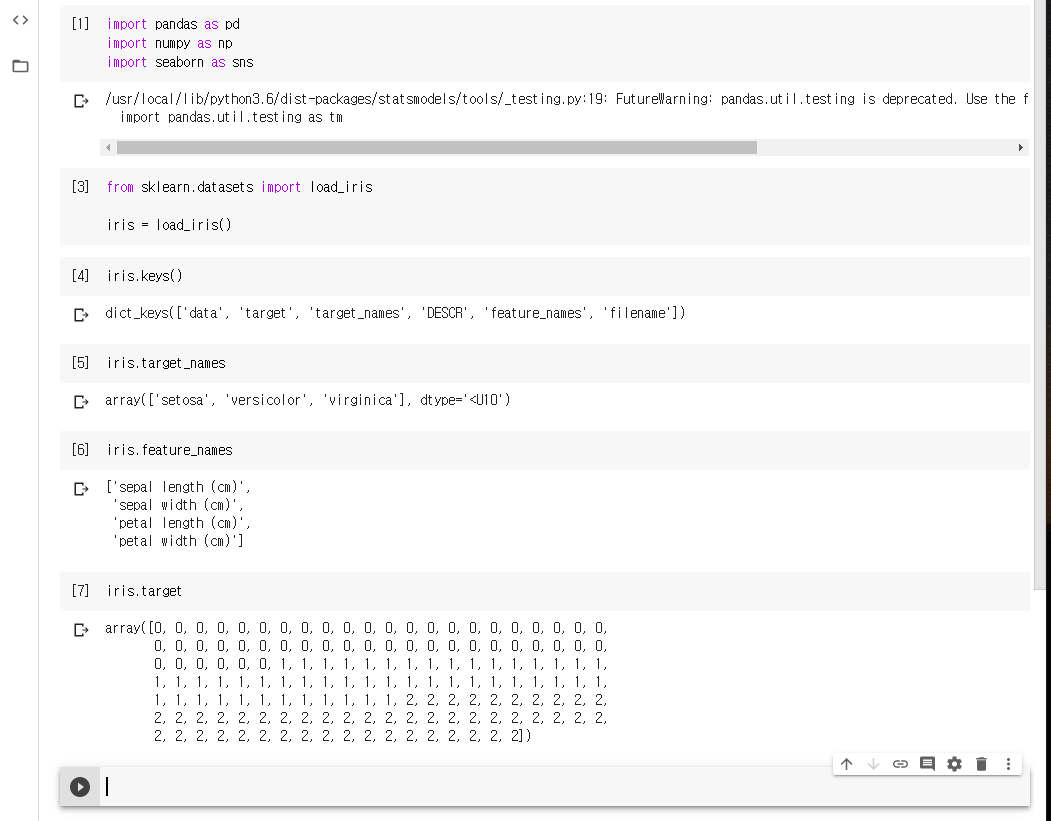1051x821 pixels.
Task: Click output icon next to dict_keys result
Action: [81, 315]
